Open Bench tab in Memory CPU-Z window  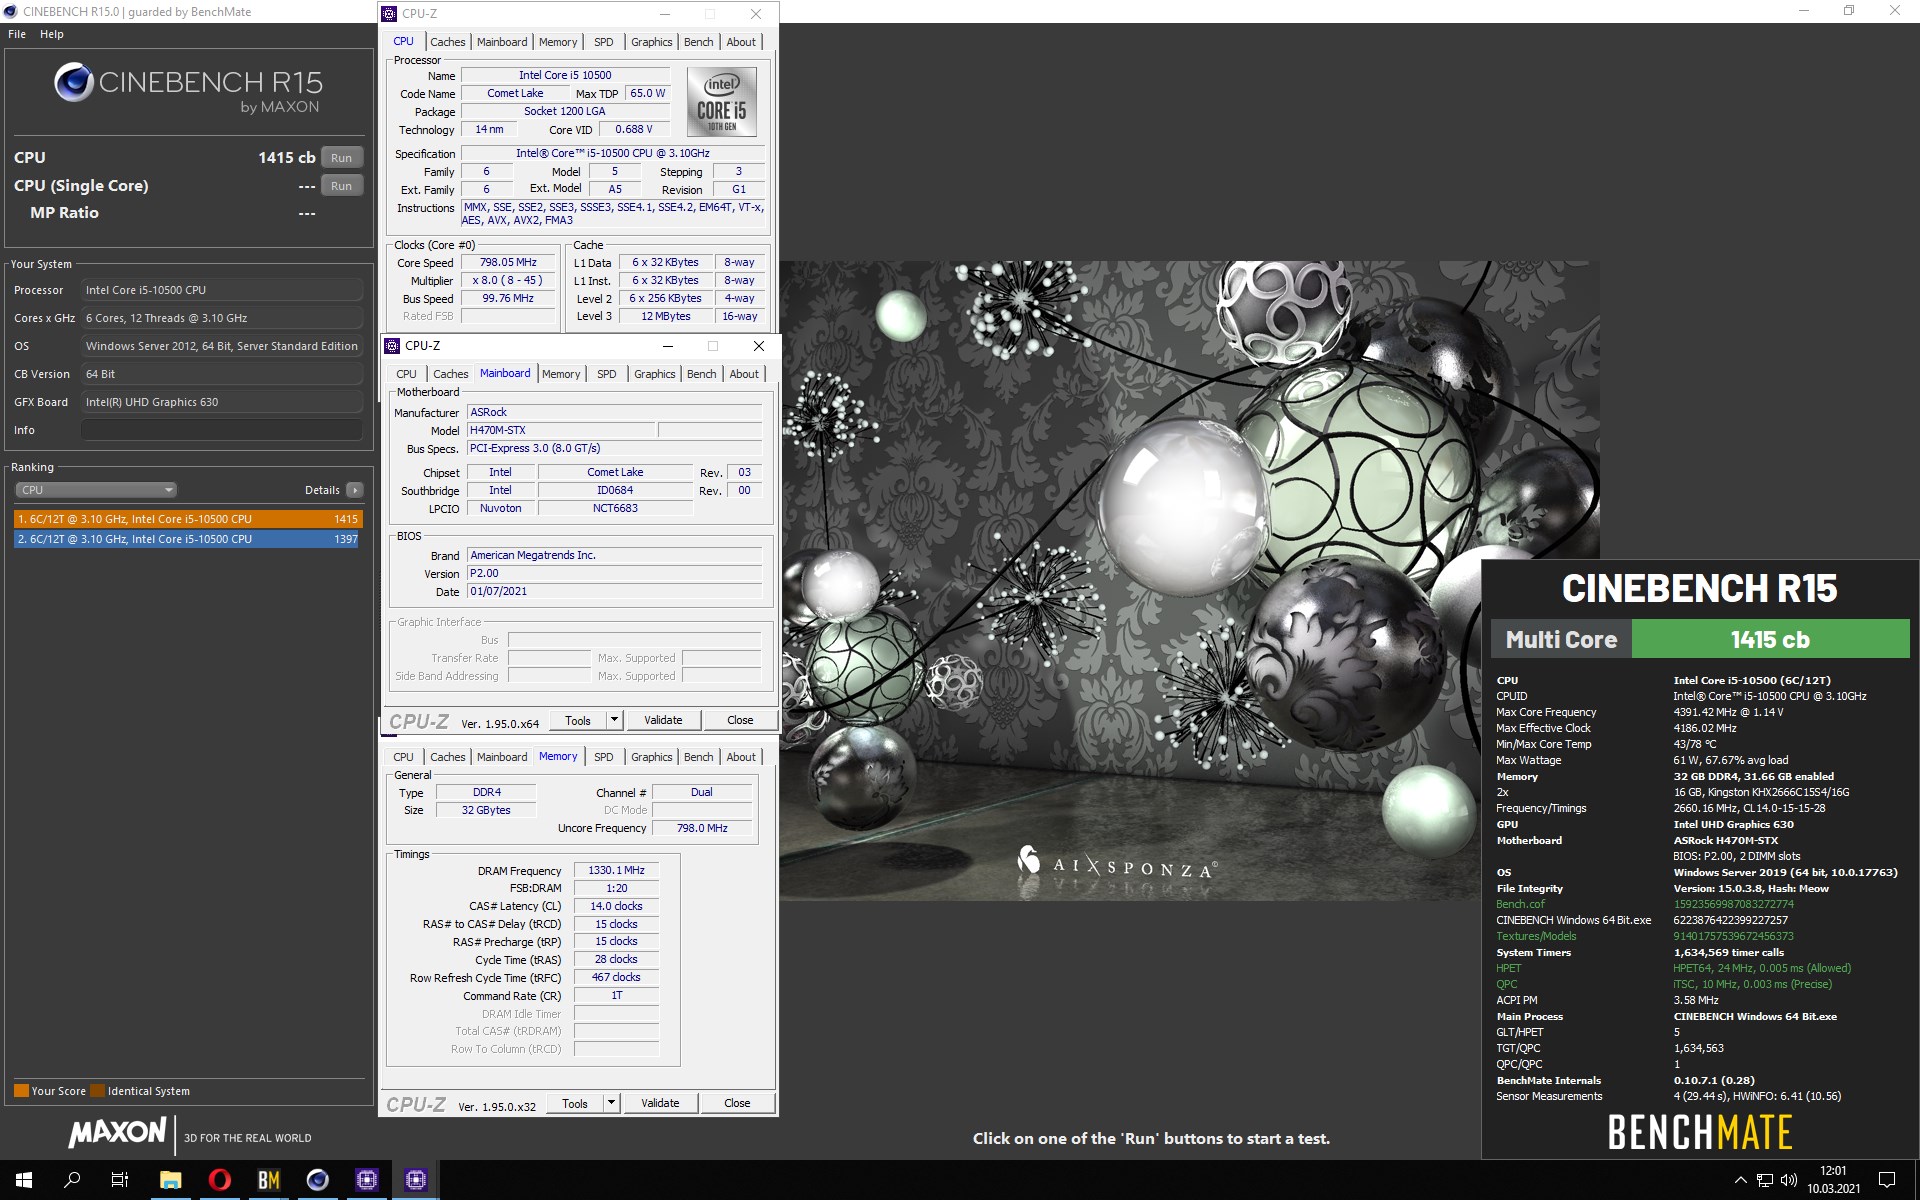pos(698,757)
